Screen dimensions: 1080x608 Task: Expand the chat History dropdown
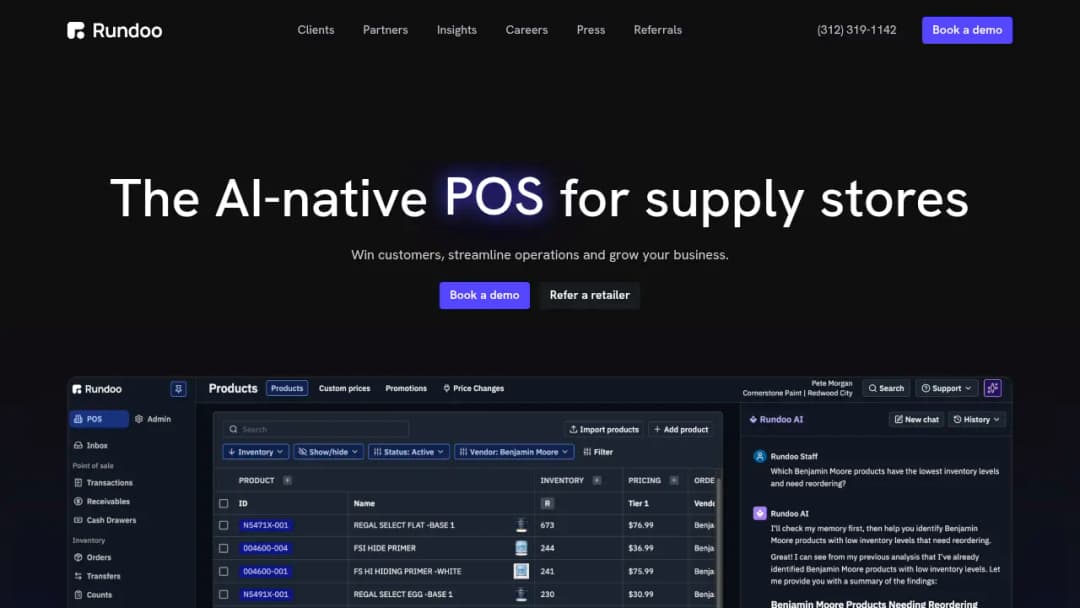[x=977, y=419]
